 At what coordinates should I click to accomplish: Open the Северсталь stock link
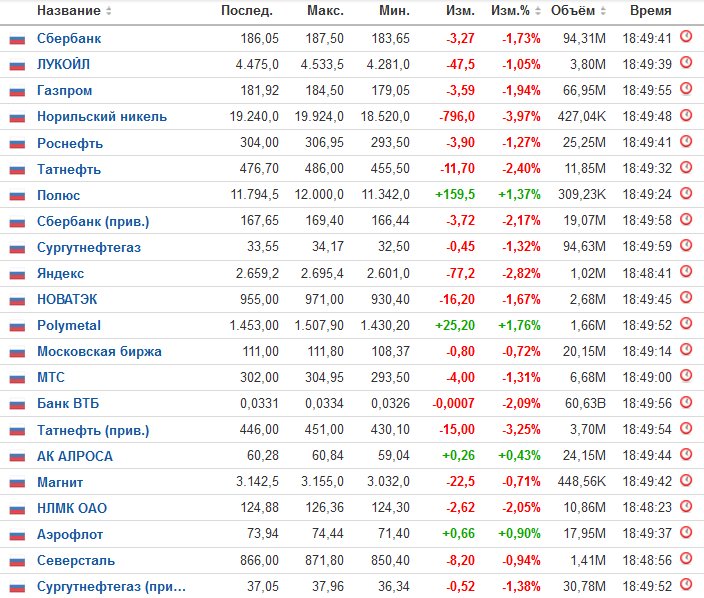76,560
